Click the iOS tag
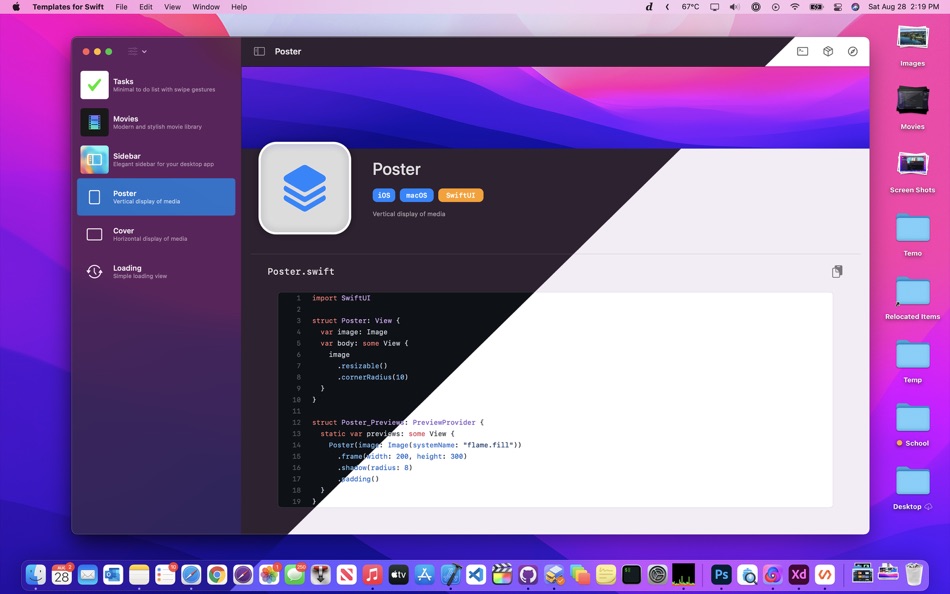This screenshot has width=950, height=594. [x=384, y=195]
